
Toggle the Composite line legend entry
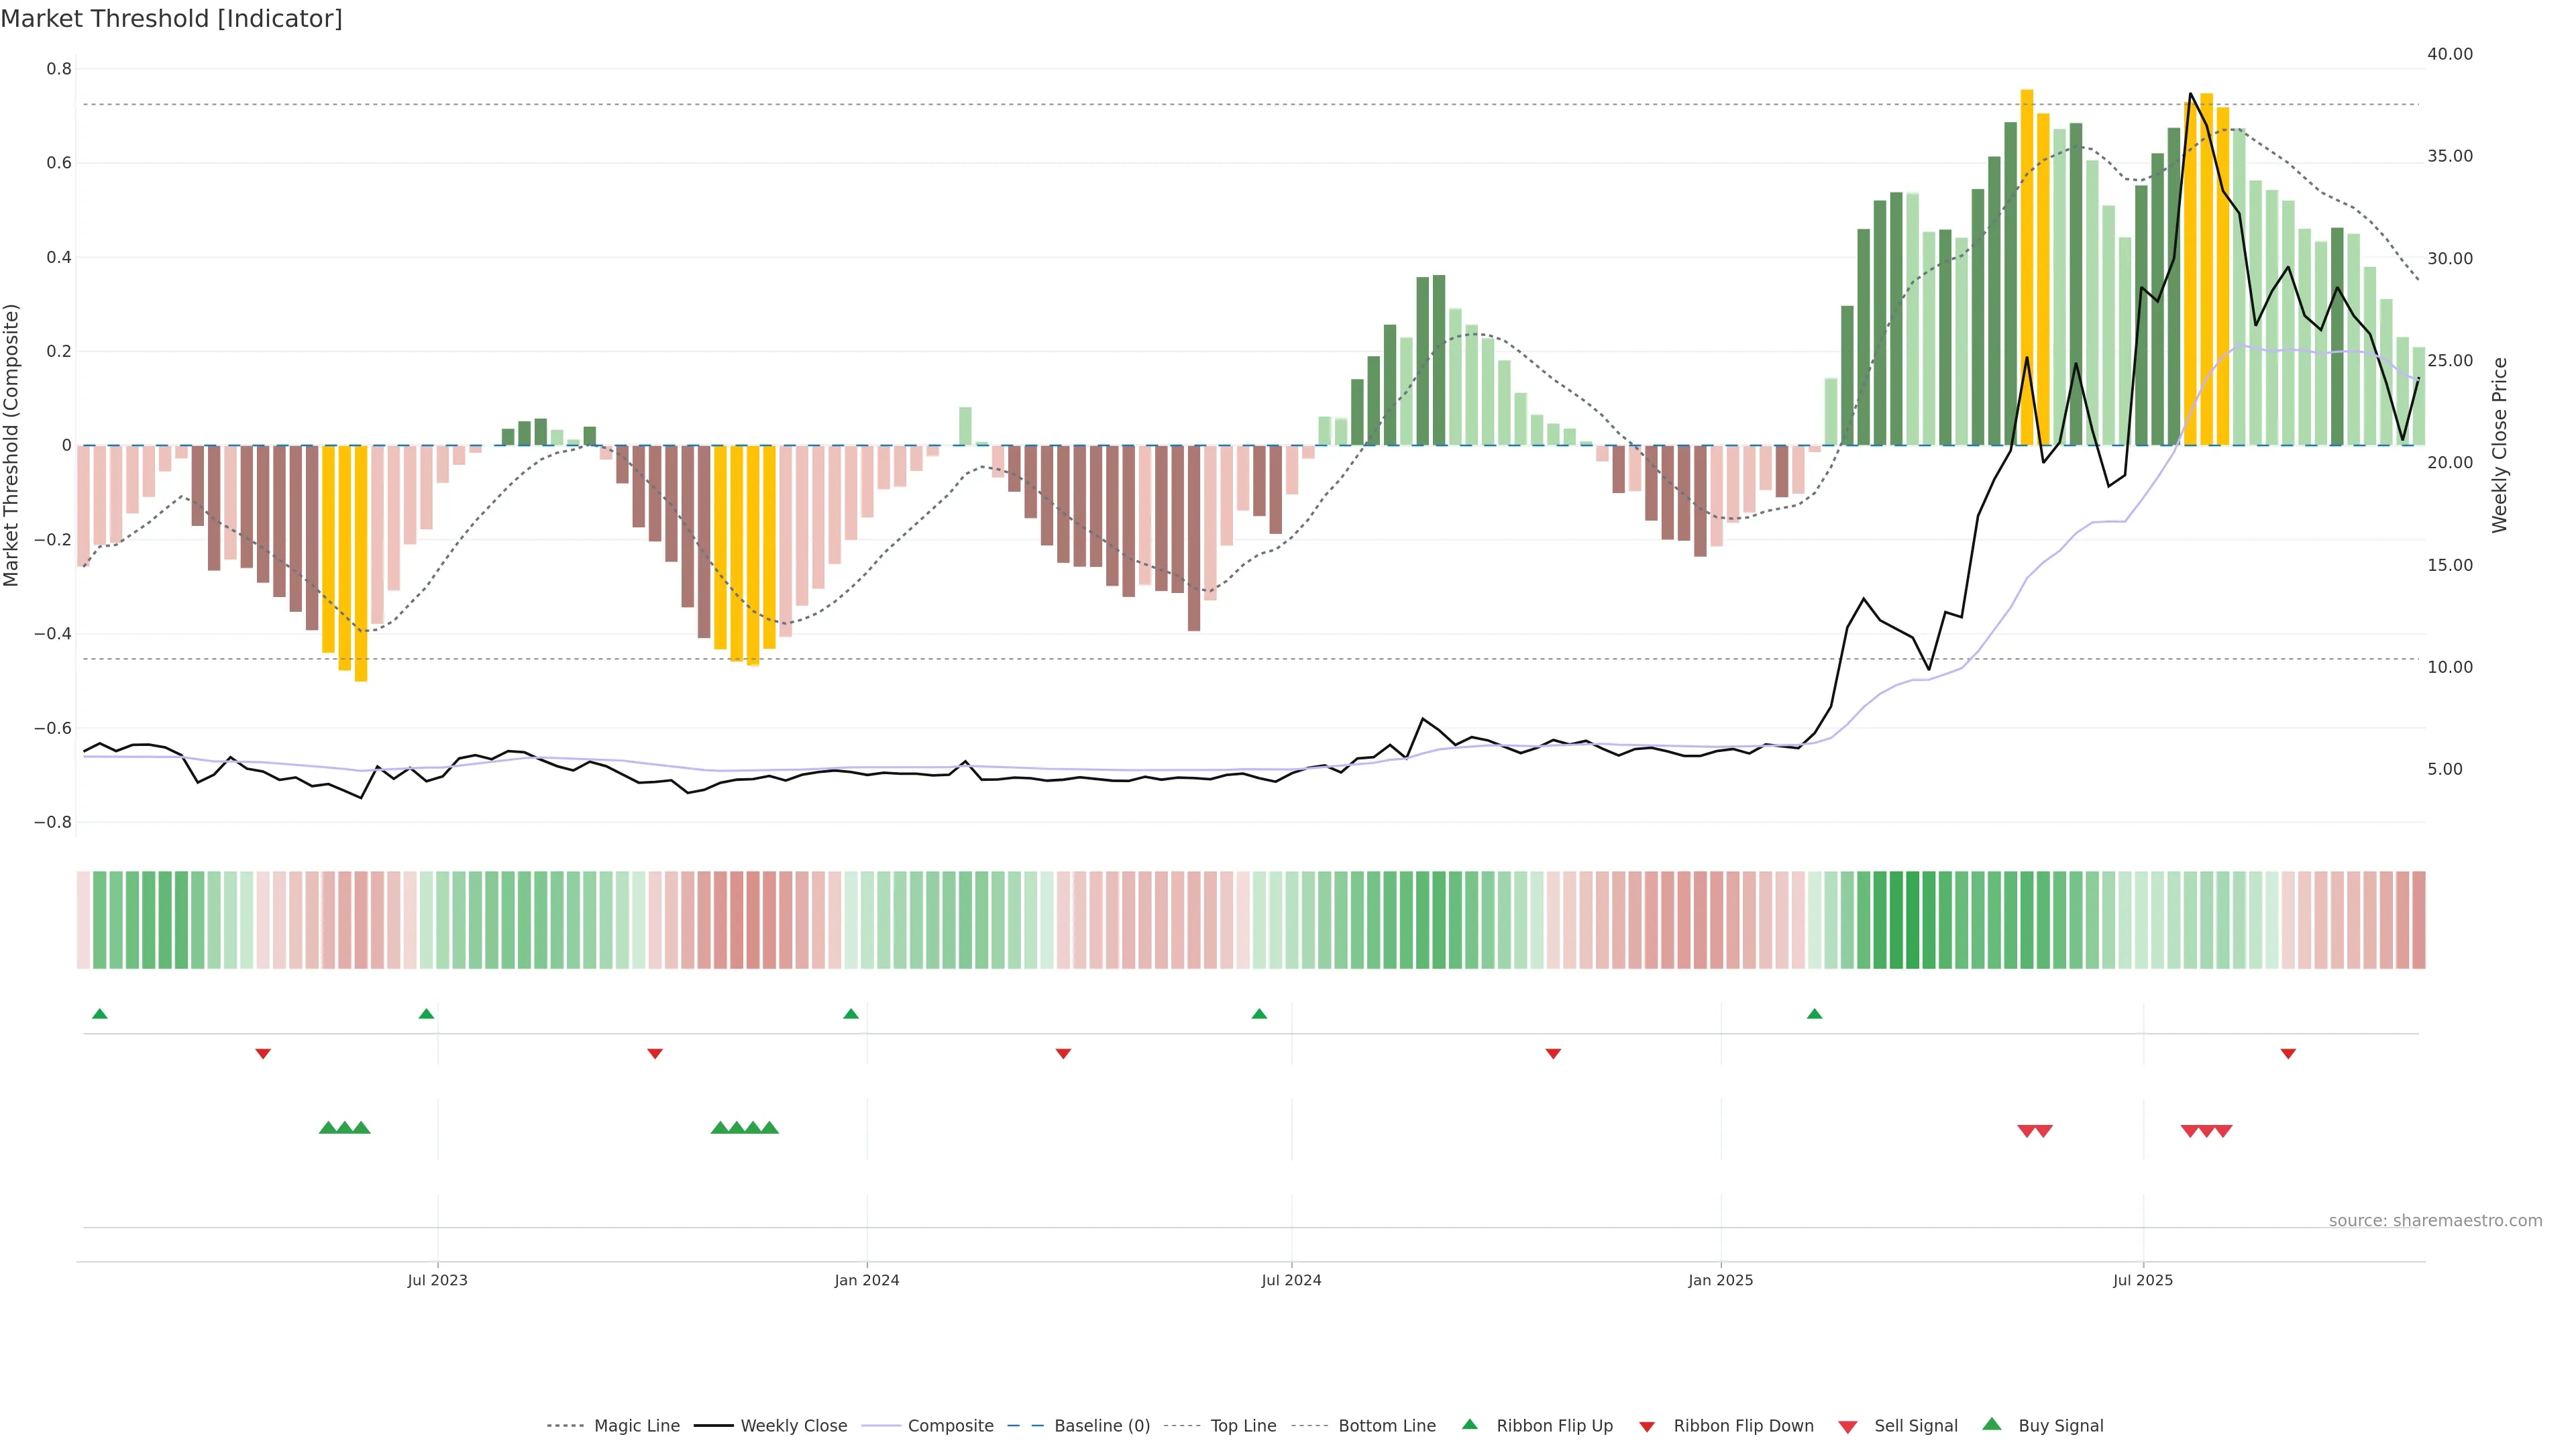(x=950, y=1426)
